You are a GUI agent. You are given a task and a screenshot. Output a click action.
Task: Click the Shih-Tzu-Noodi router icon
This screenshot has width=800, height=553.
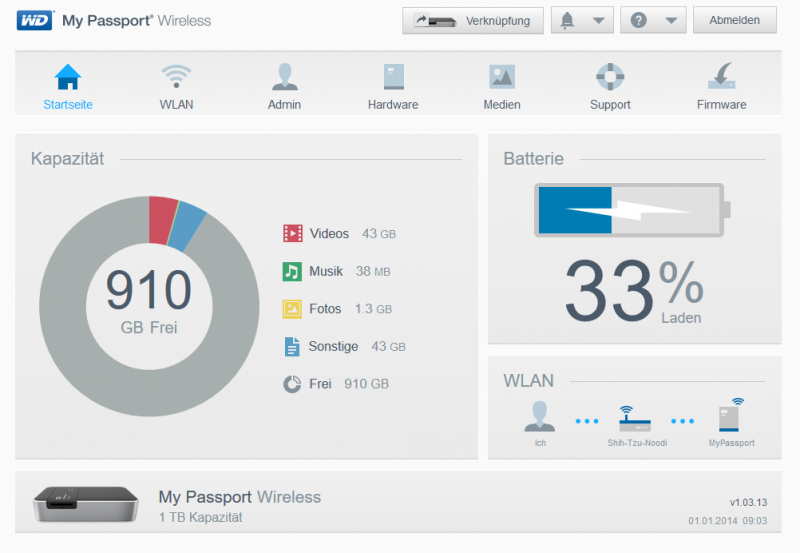coord(635,419)
